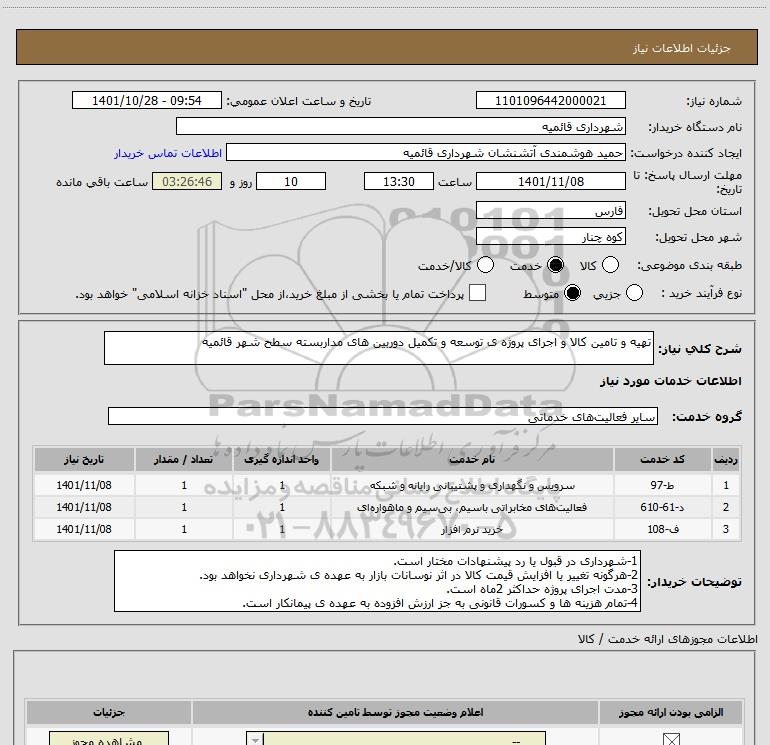Click service code ف-108 cell
This screenshot has height=745, width=770.
click(x=662, y=529)
